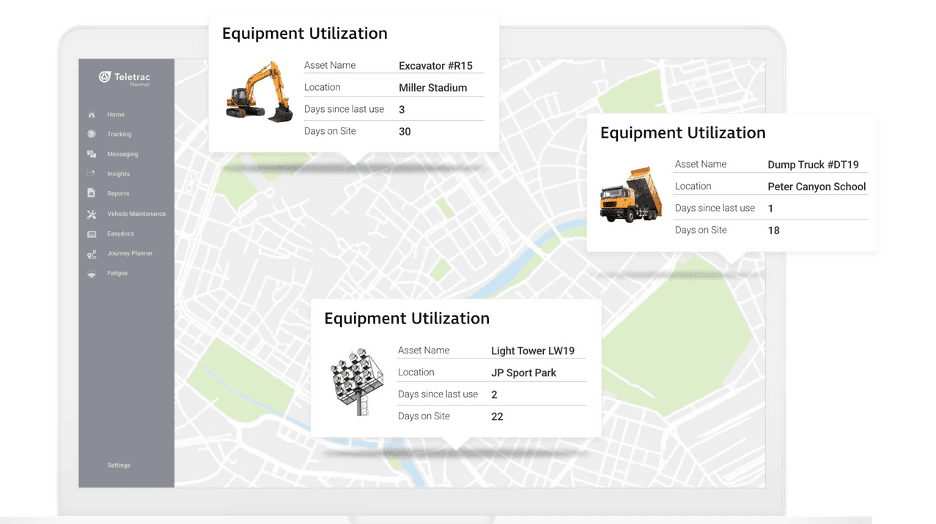Click the Insights chart icon
This screenshot has height=524, width=936.
tap(91, 174)
